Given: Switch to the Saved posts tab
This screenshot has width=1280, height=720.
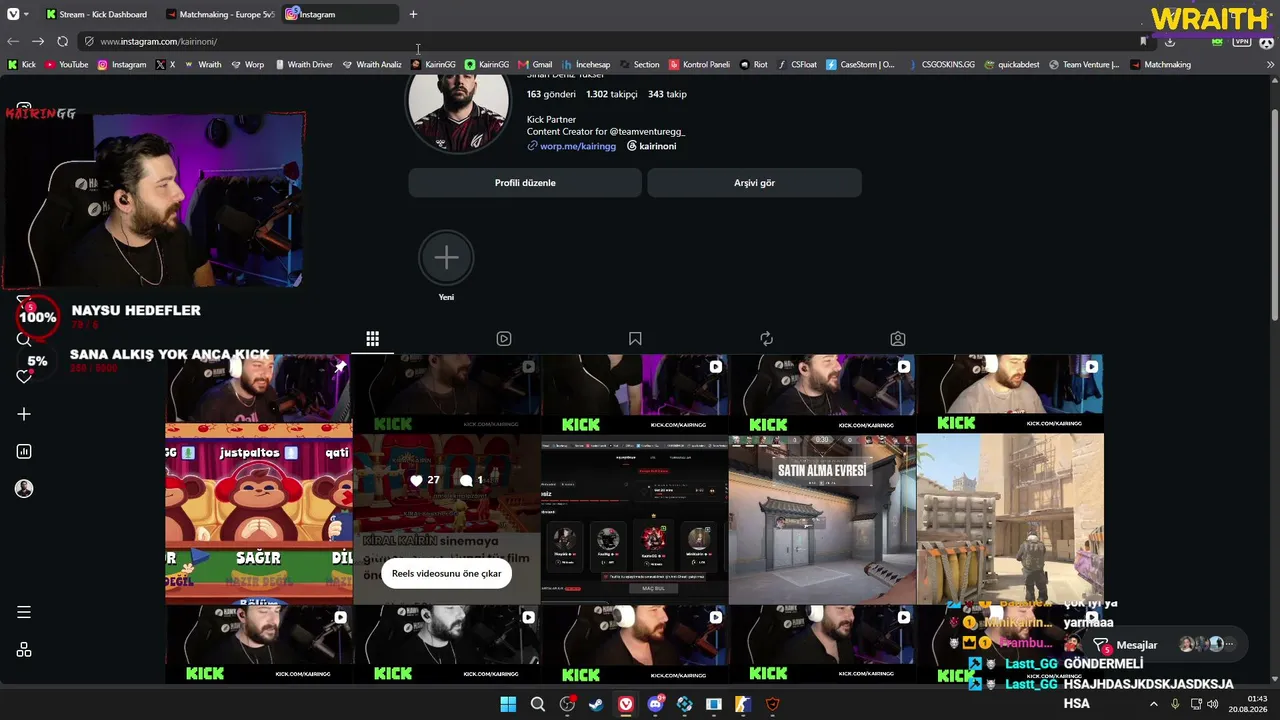Looking at the screenshot, I should [635, 339].
